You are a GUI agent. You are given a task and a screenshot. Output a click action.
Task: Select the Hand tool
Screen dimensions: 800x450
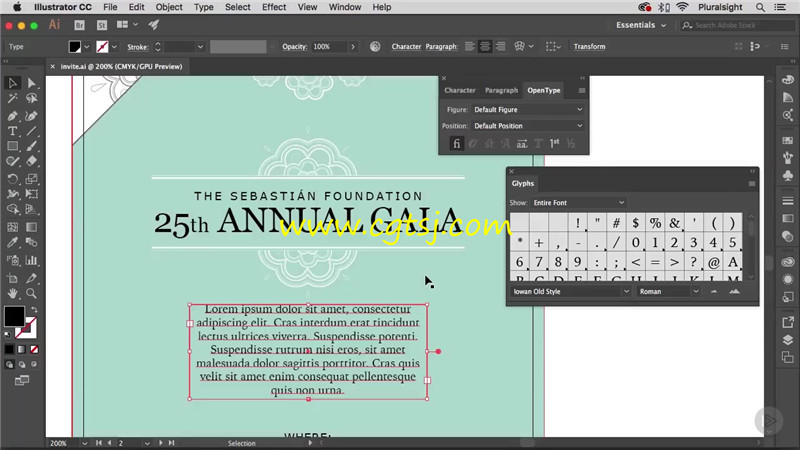click(x=12, y=293)
